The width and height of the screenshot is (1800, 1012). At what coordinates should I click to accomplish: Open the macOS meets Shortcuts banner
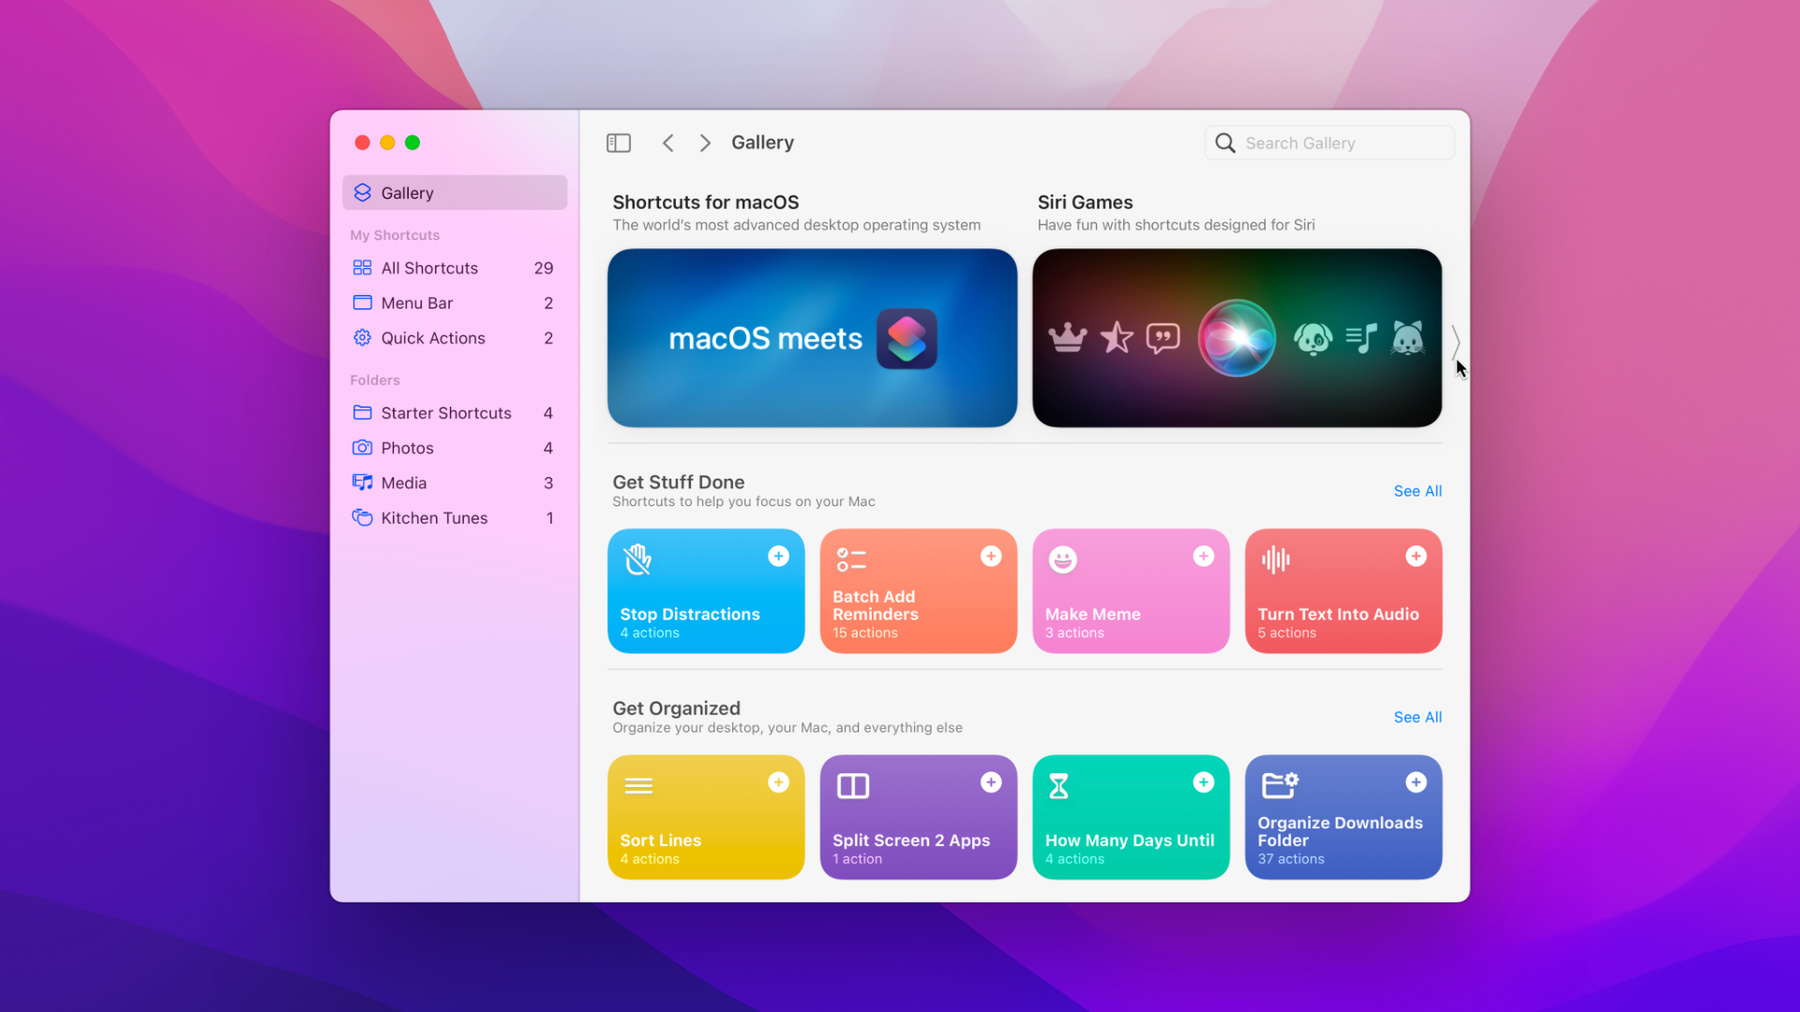tap(812, 338)
